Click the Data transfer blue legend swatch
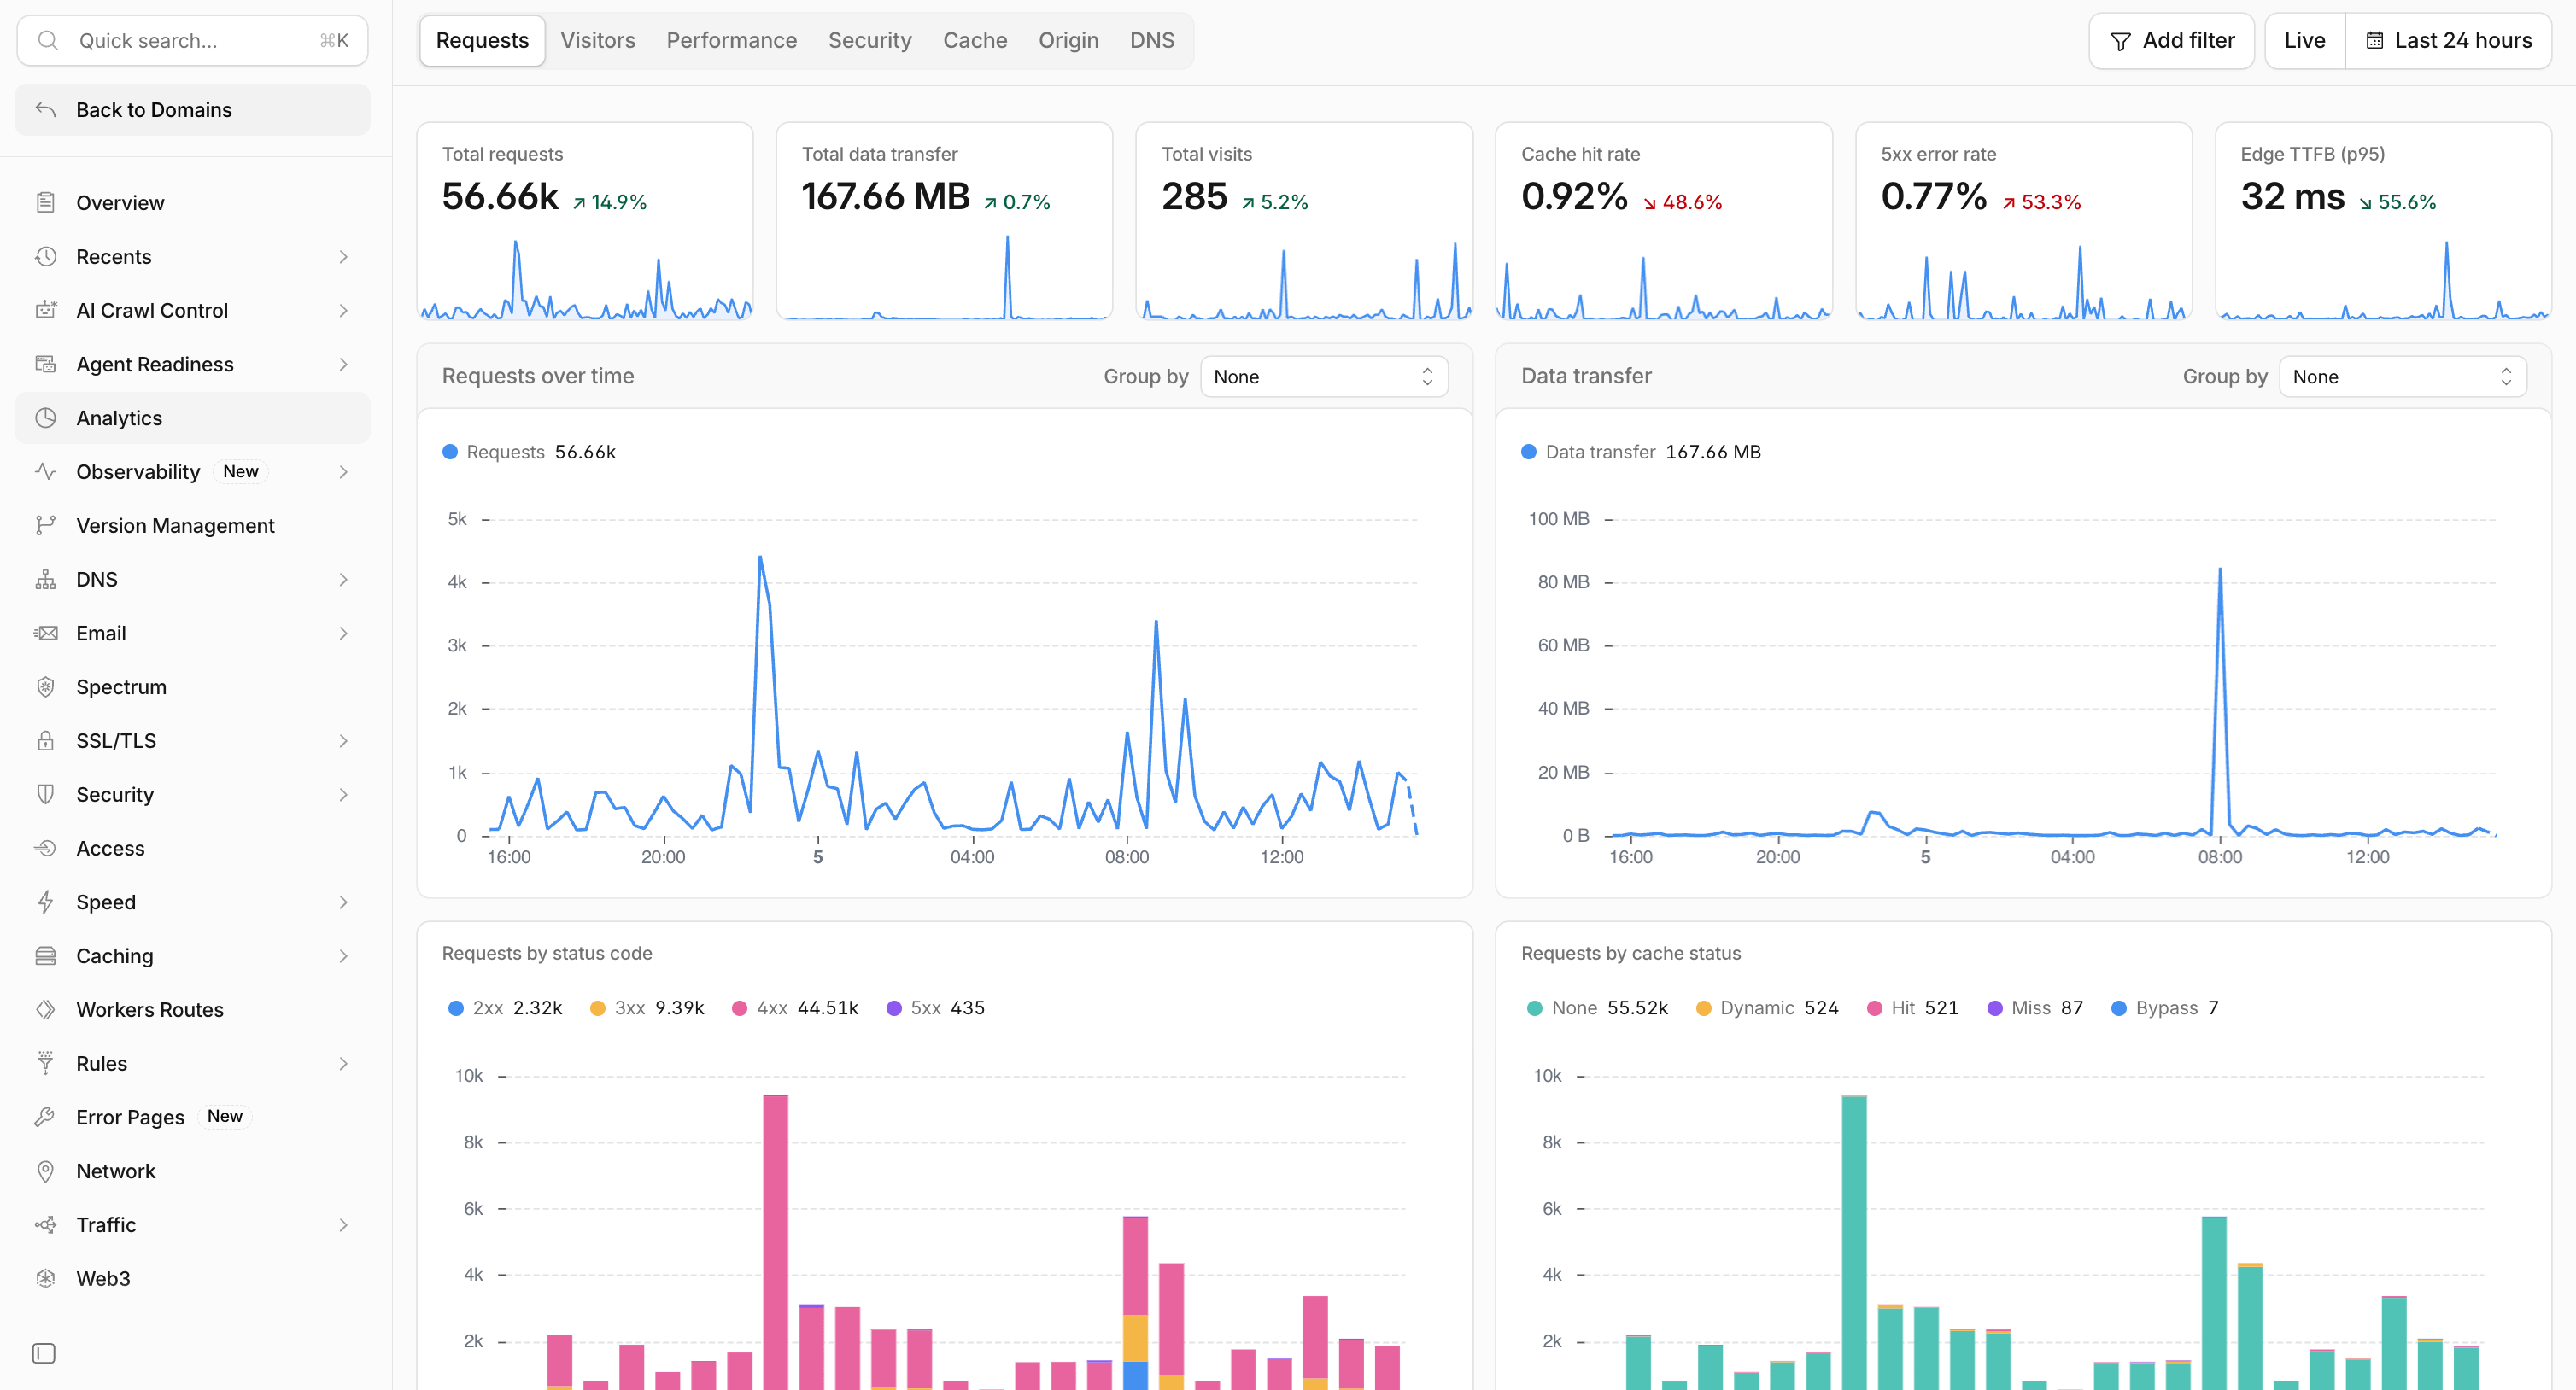 (x=1529, y=452)
